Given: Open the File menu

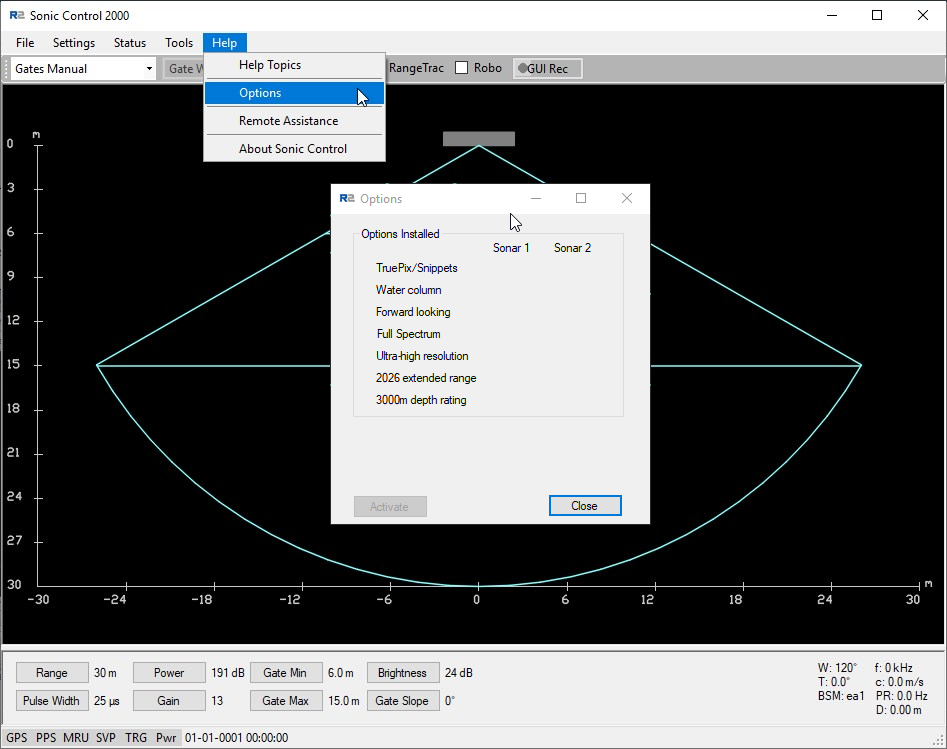Looking at the screenshot, I should coord(25,43).
